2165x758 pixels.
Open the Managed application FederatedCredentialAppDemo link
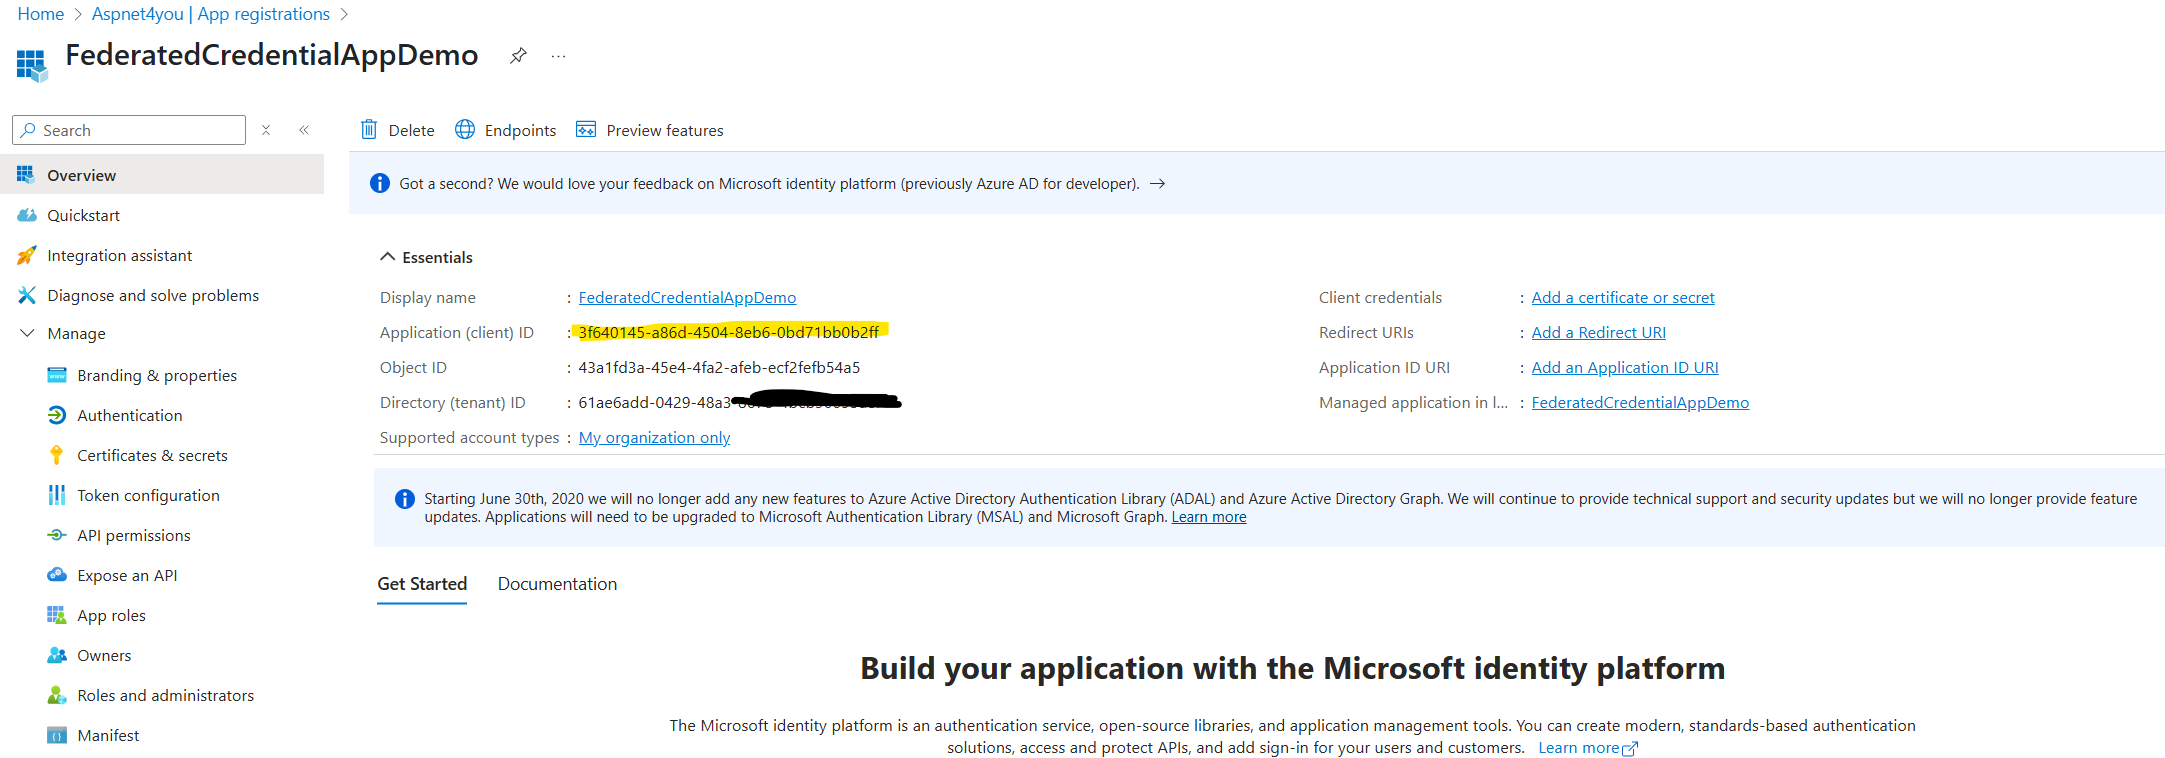click(1640, 402)
